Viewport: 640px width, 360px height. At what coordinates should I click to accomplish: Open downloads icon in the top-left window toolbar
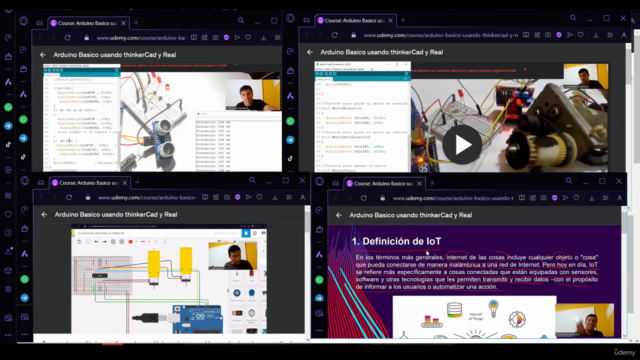pos(264,38)
